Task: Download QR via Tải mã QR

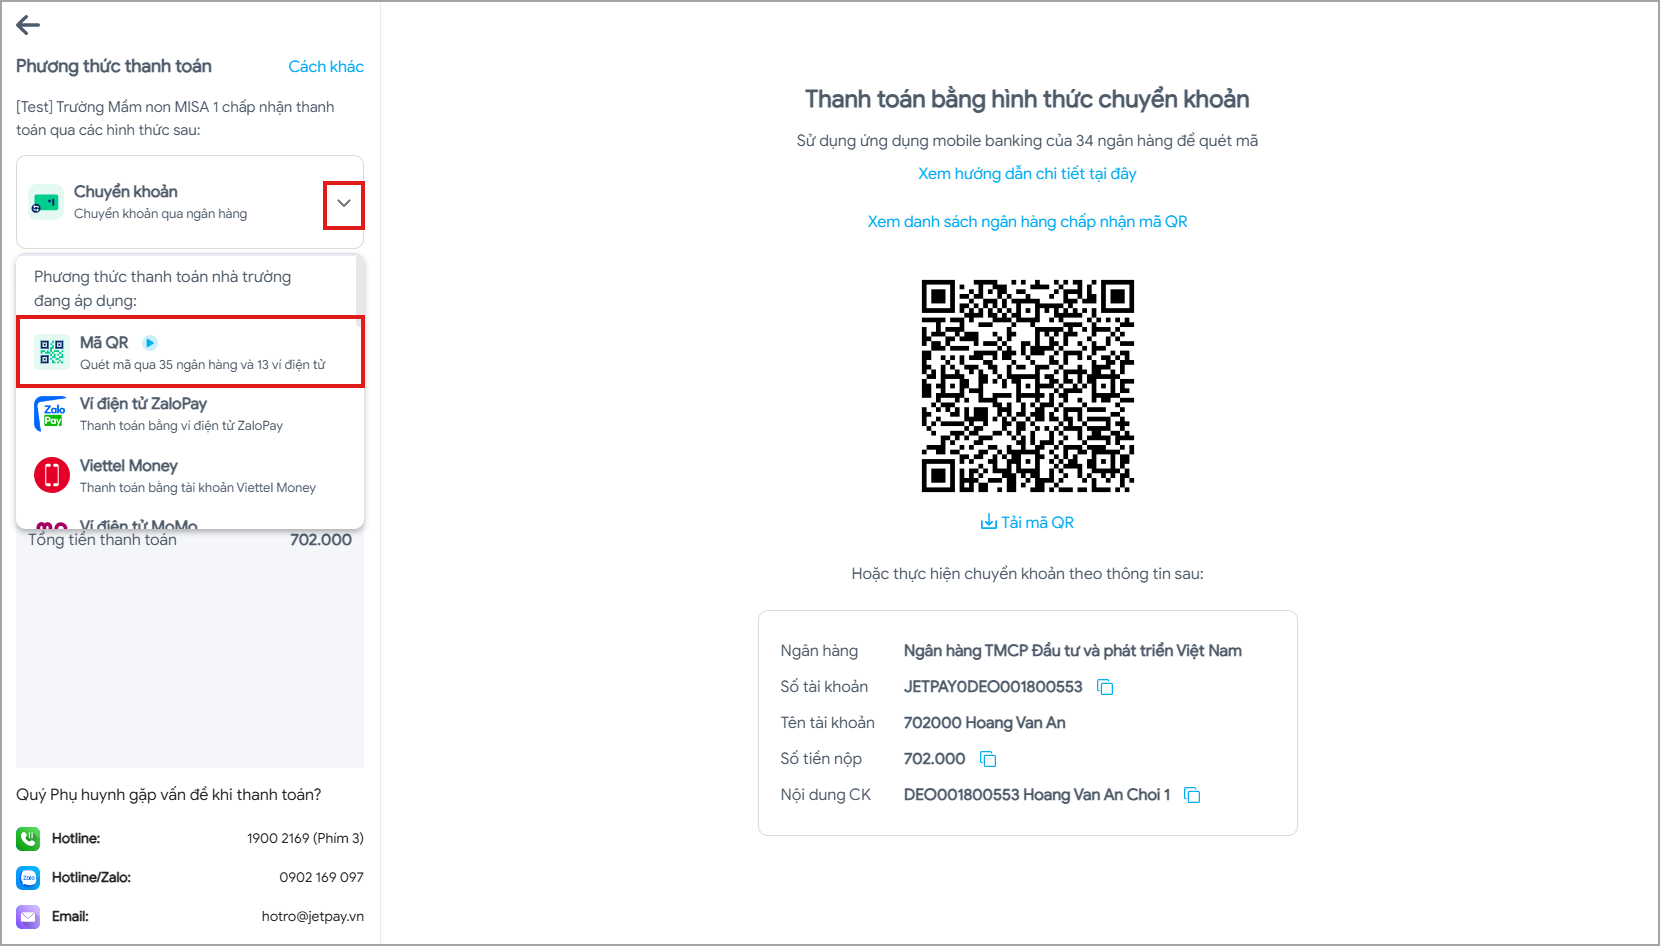Action: click(x=1027, y=522)
